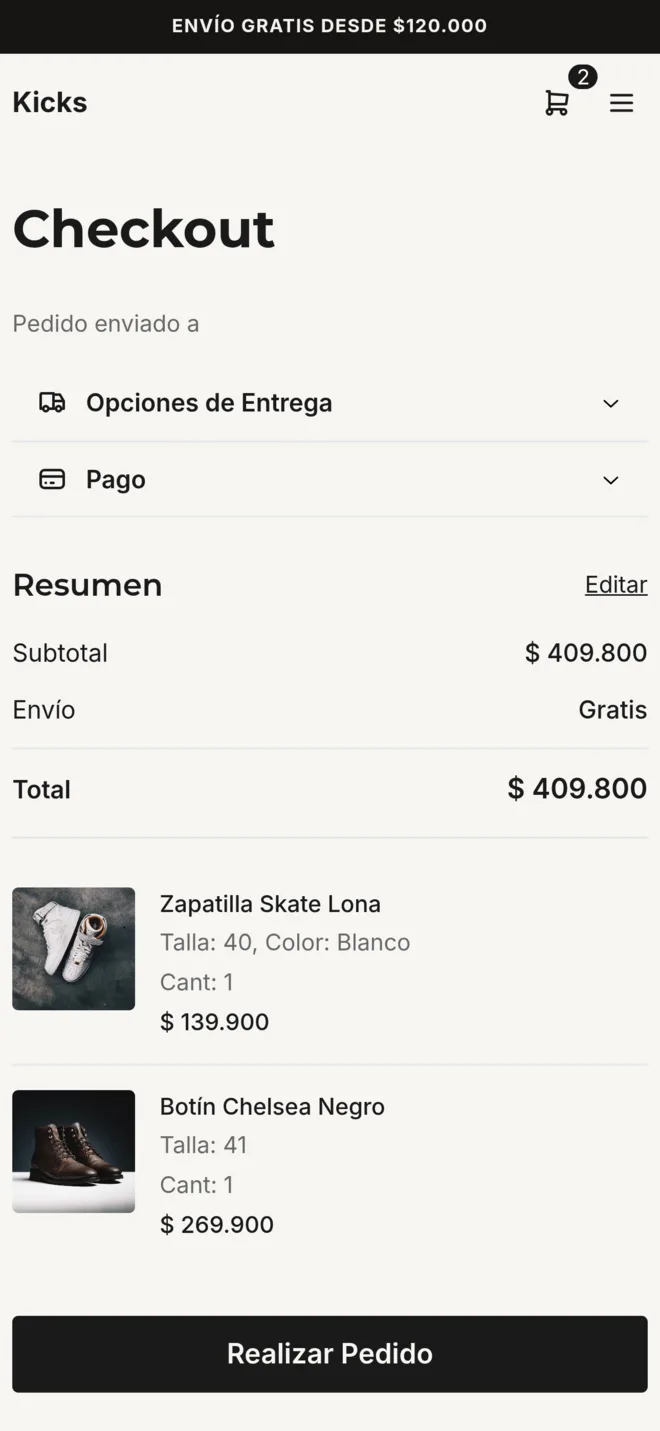
Task: Select the Botín Chelsea Negro product name
Action: click(x=272, y=1107)
